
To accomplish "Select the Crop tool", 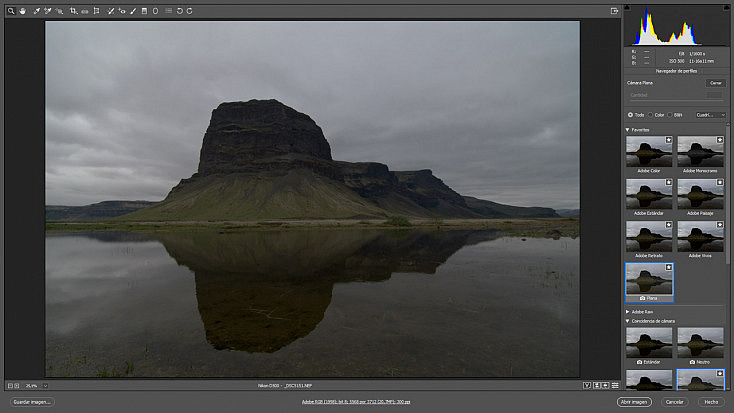I will coord(73,11).
